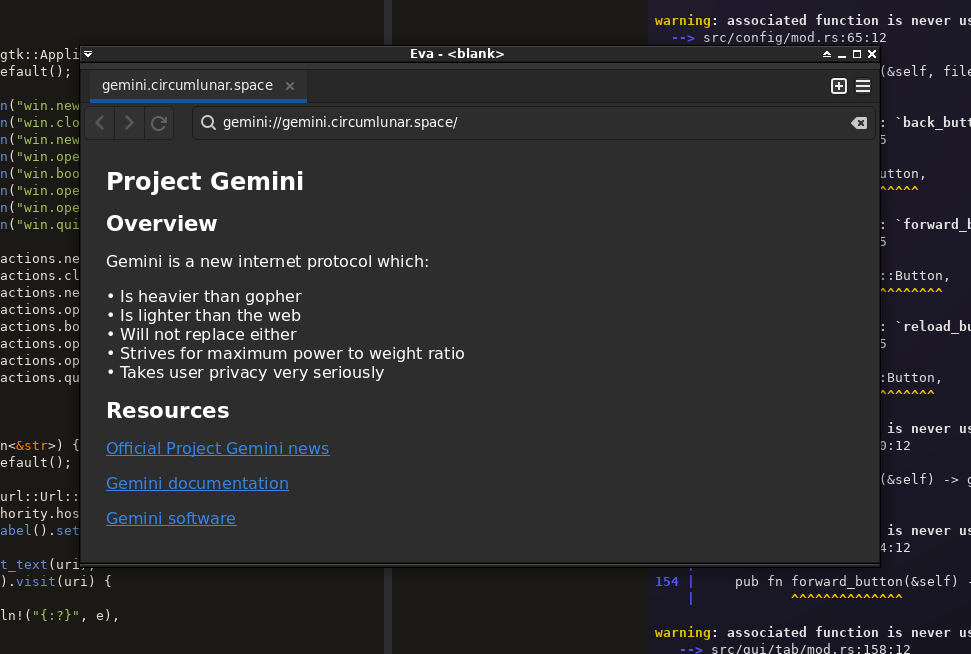
Task: Reload the current Gemini page
Action: click(x=159, y=123)
